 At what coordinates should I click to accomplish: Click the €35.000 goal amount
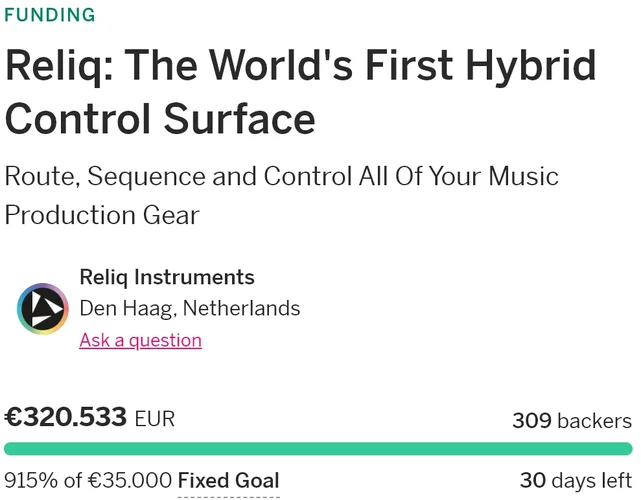point(128,481)
